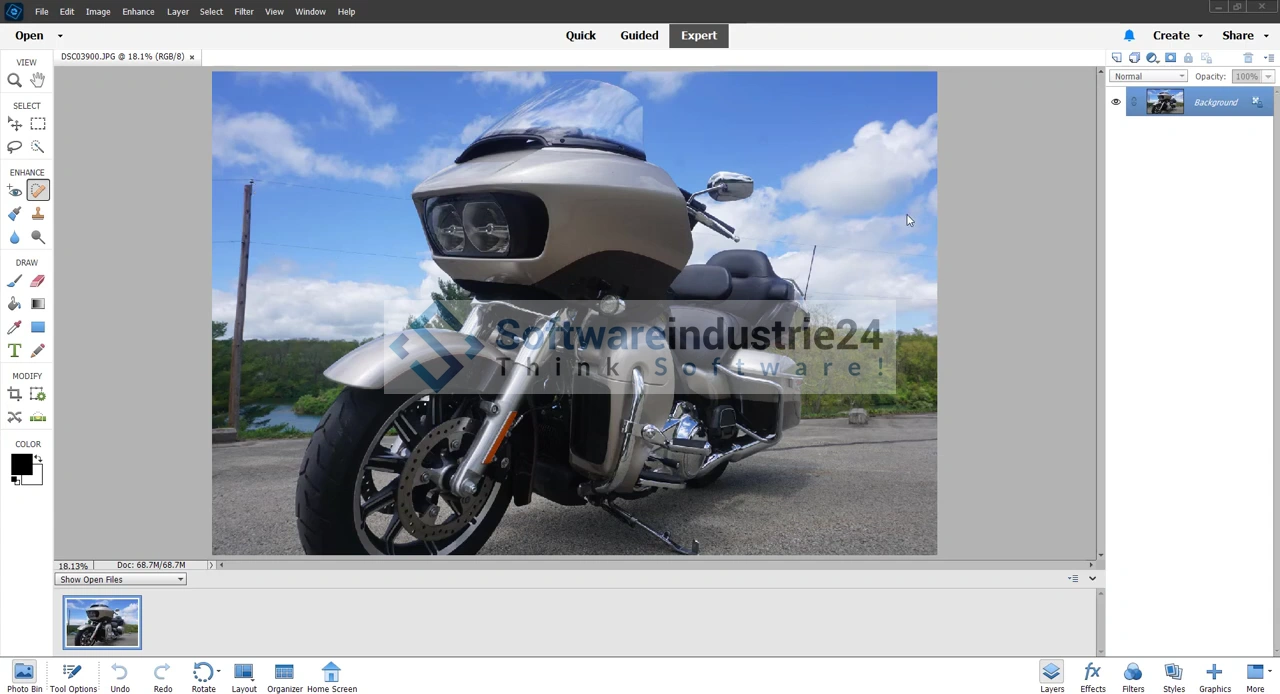This screenshot has width=1280, height=694.
Task: Select the Clone Stamp tool
Action: pyautogui.click(x=38, y=214)
